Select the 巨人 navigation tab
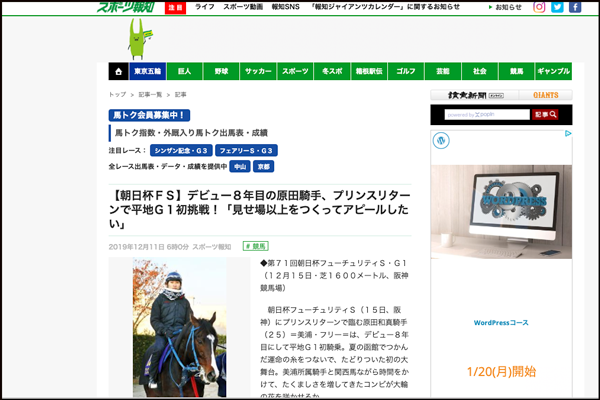Screen dimensions: 600x400 [184, 72]
